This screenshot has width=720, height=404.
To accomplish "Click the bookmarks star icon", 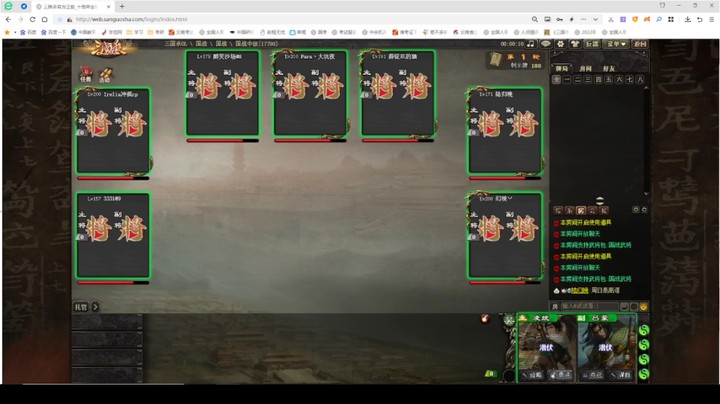I will click(7, 32).
